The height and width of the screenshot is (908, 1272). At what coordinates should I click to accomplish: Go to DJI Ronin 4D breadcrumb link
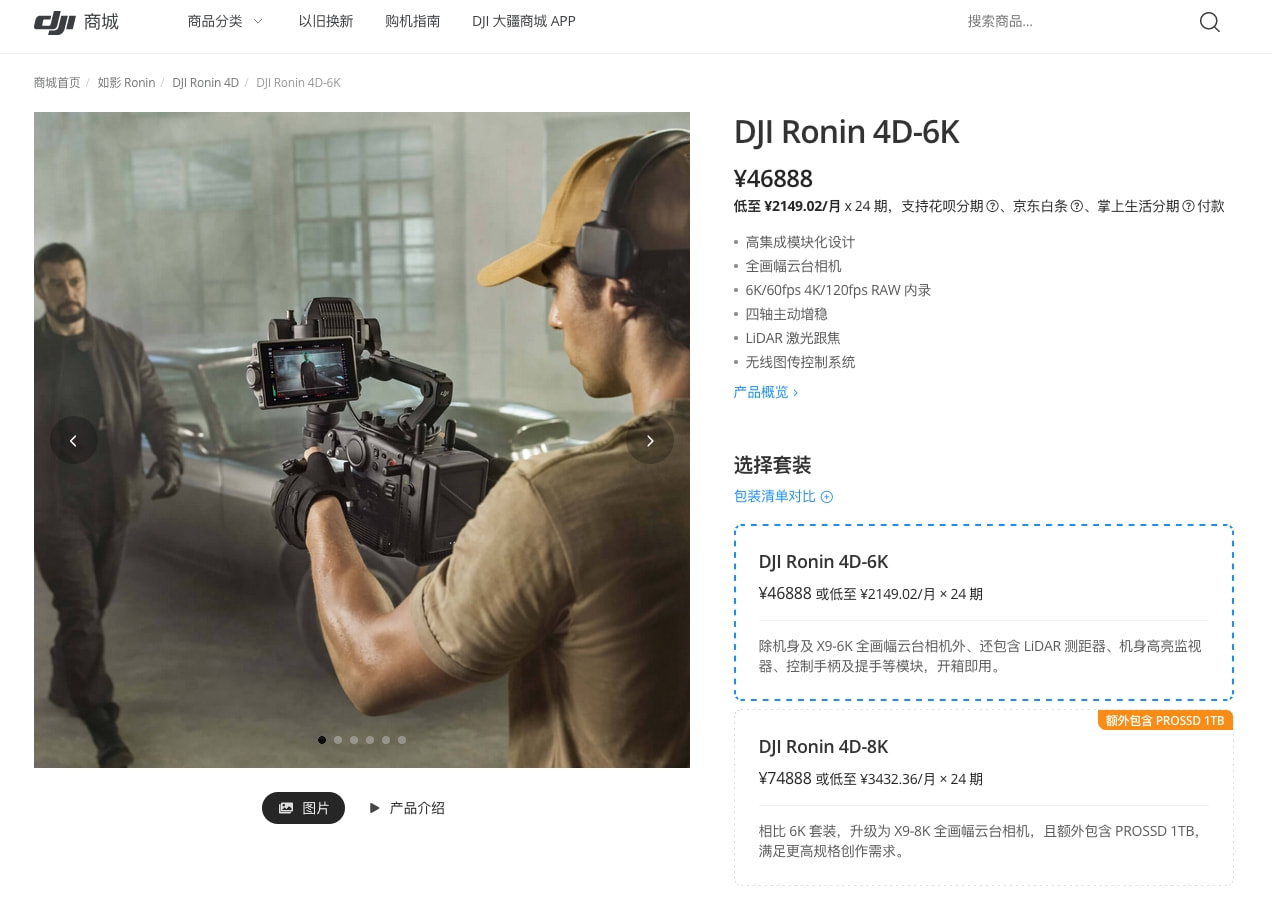click(205, 83)
